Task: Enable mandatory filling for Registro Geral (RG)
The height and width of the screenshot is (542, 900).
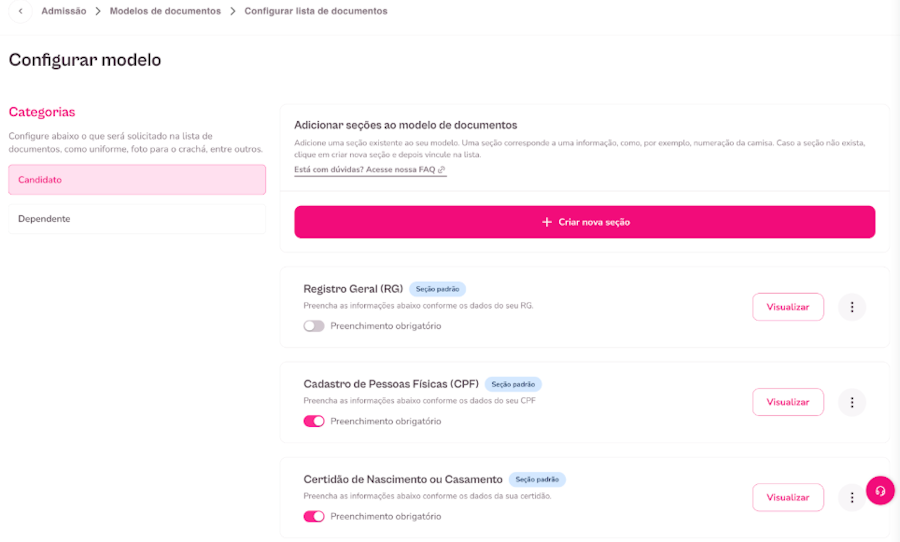Action: pyautogui.click(x=314, y=326)
